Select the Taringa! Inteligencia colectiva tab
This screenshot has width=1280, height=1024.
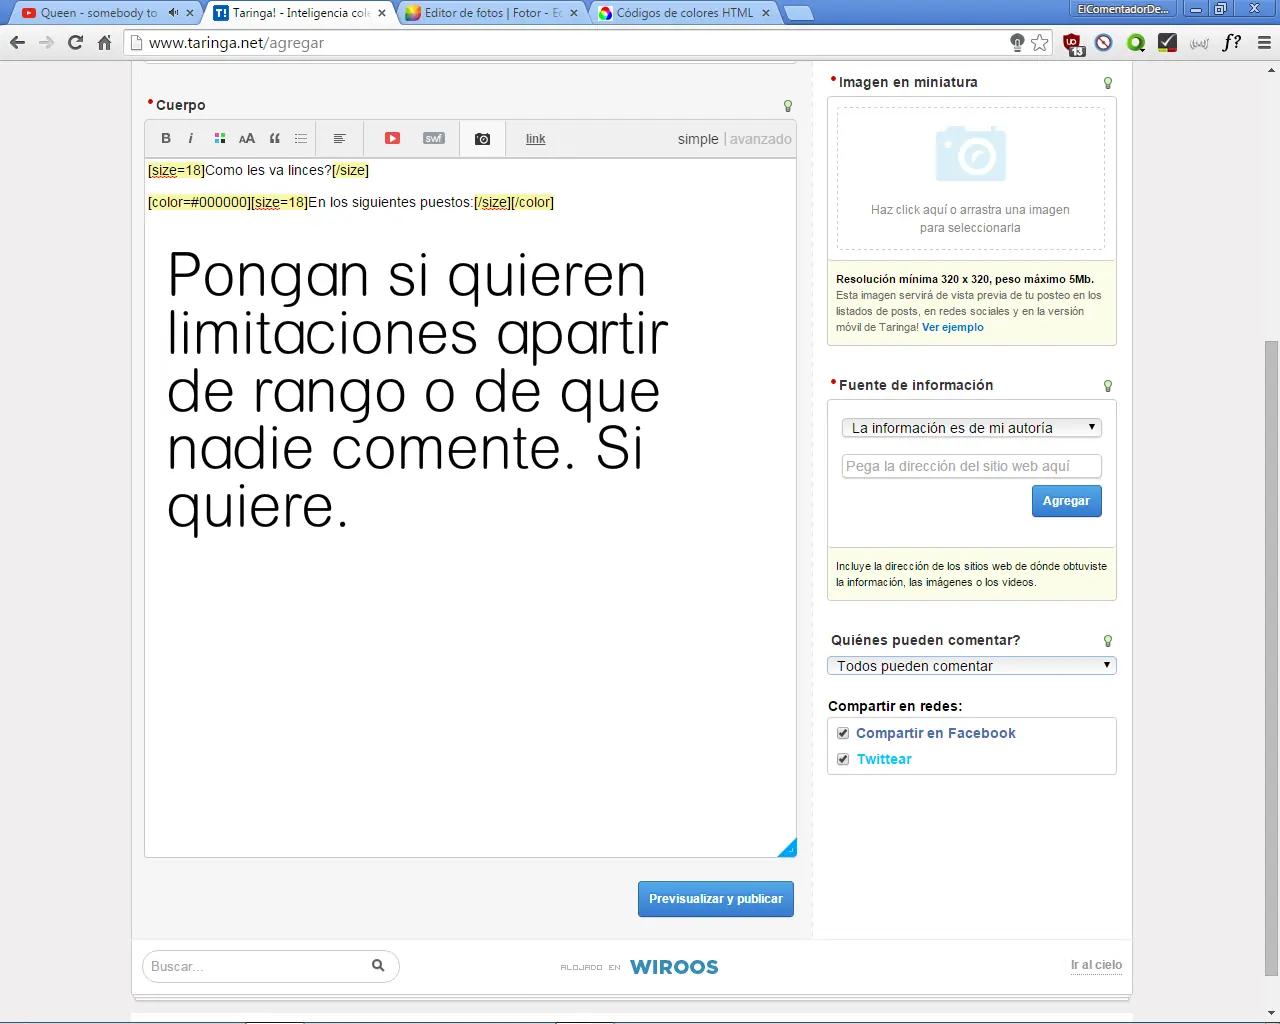[x=301, y=13]
